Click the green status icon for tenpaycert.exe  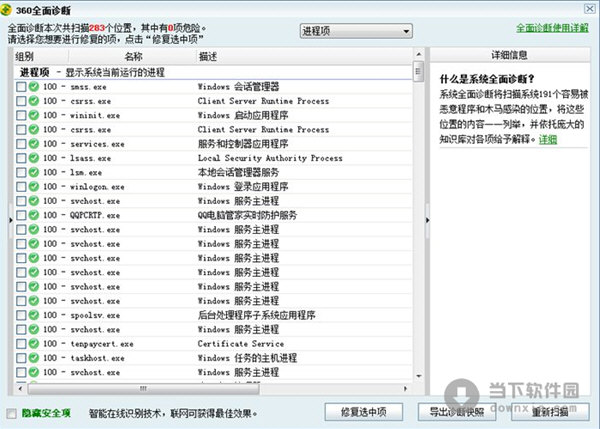click(x=34, y=344)
